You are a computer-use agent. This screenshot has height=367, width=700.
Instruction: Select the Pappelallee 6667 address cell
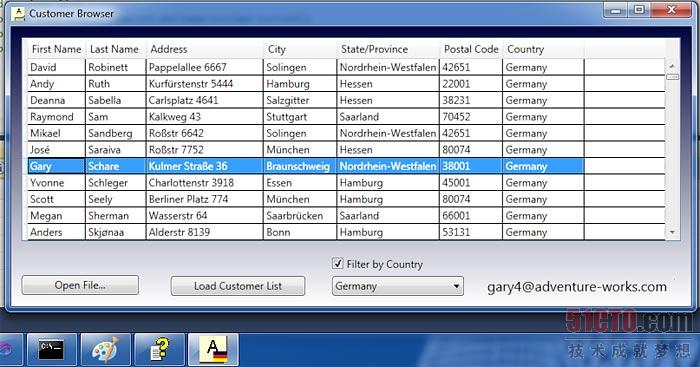pos(205,67)
